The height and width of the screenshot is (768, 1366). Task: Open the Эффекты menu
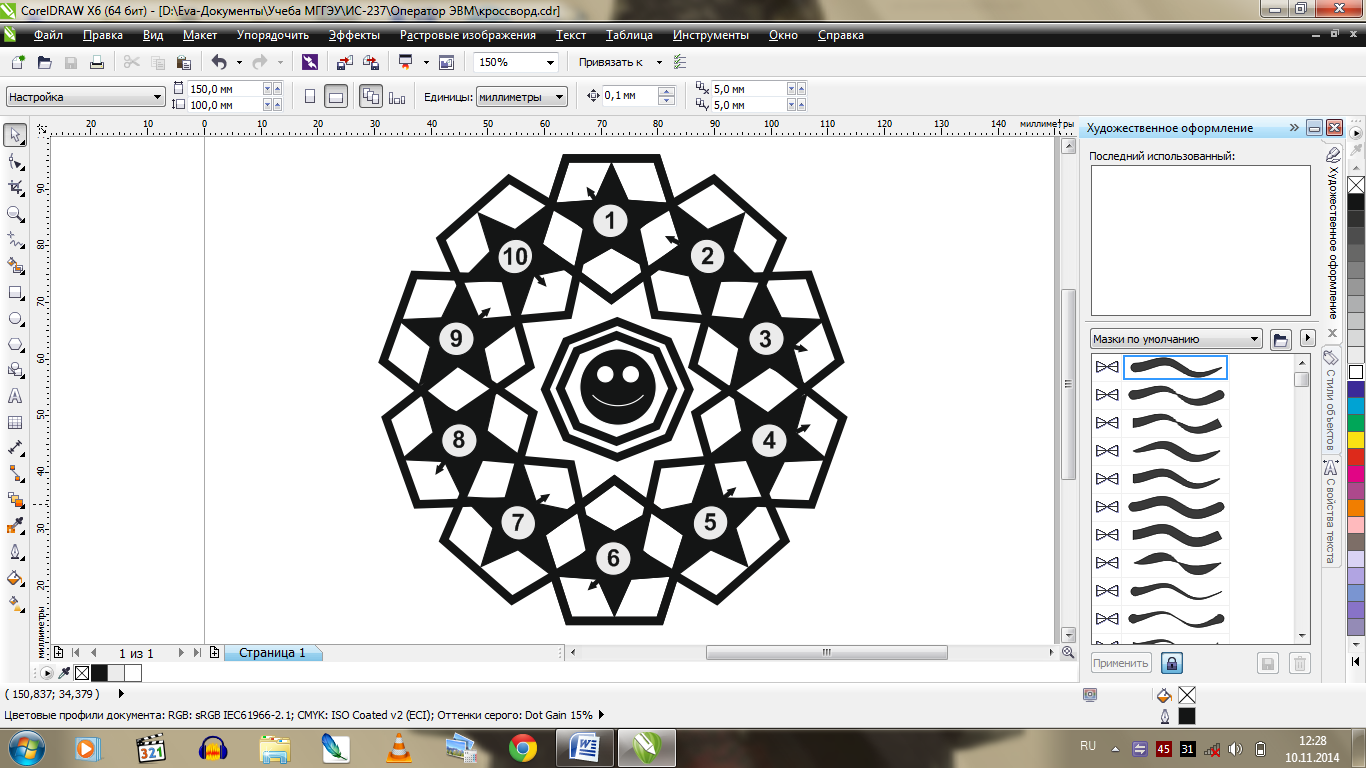[x=354, y=35]
